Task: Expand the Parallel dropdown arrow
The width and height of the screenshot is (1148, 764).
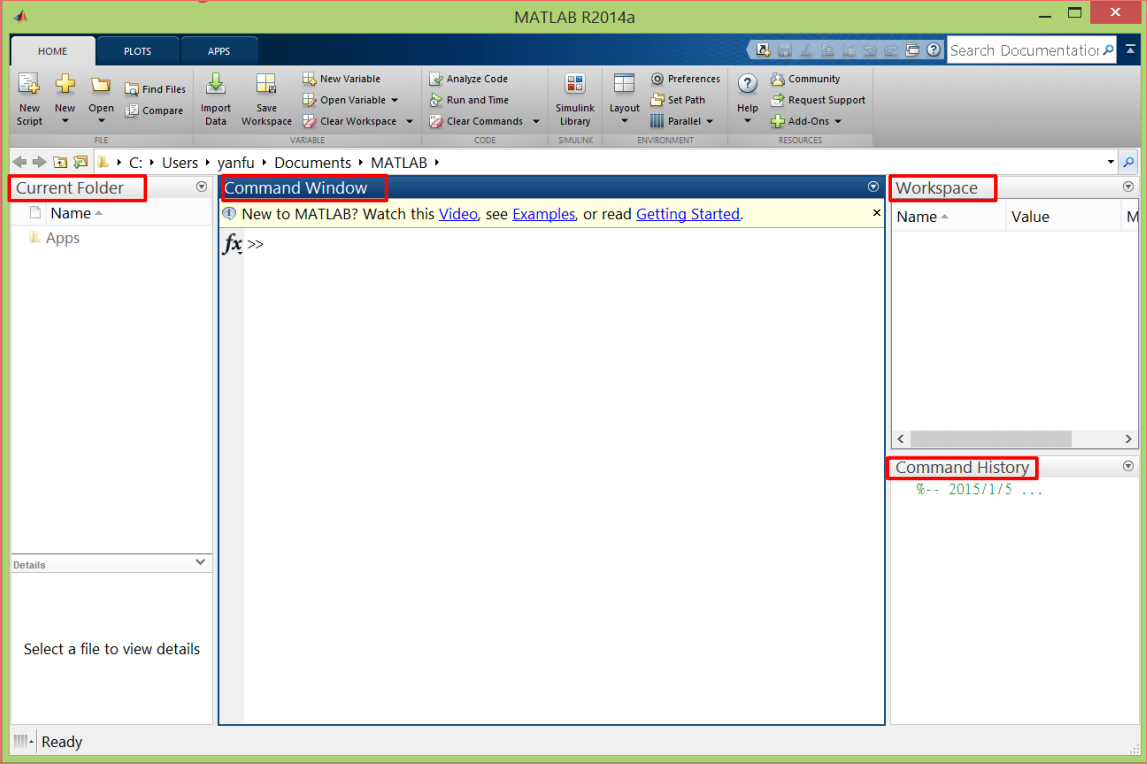Action: click(x=709, y=121)
